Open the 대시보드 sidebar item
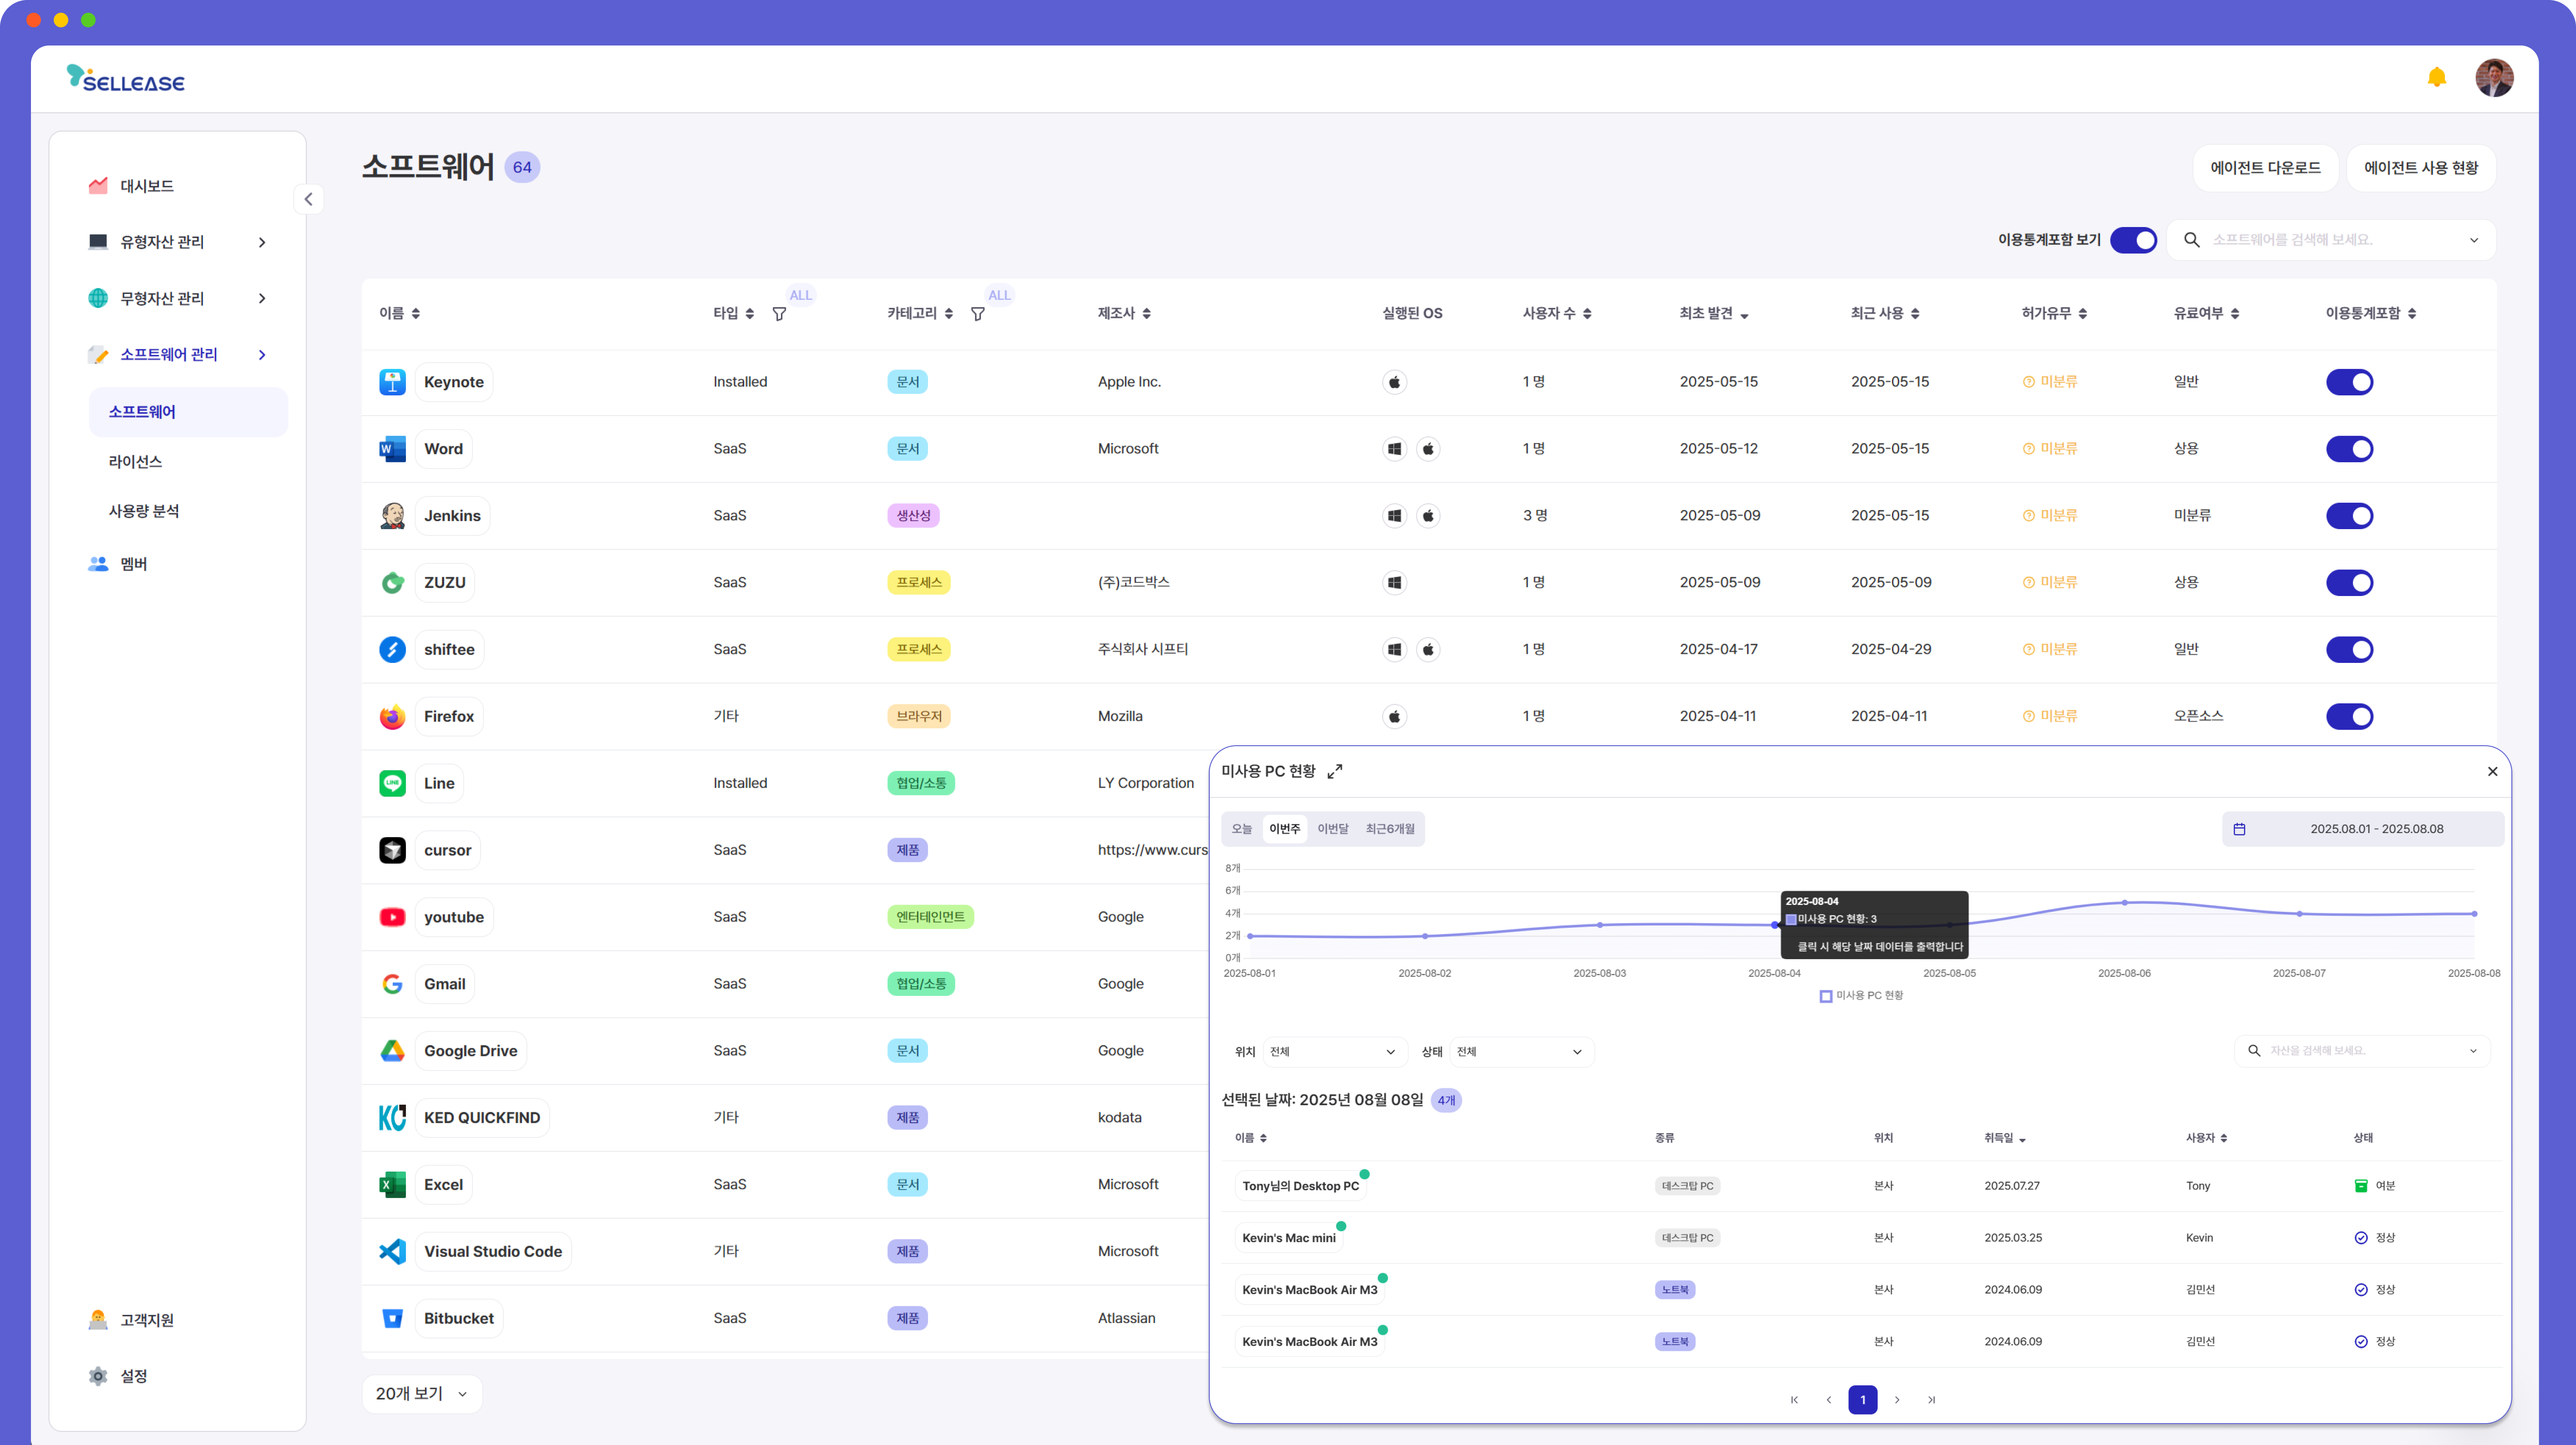 pos(146,186)
